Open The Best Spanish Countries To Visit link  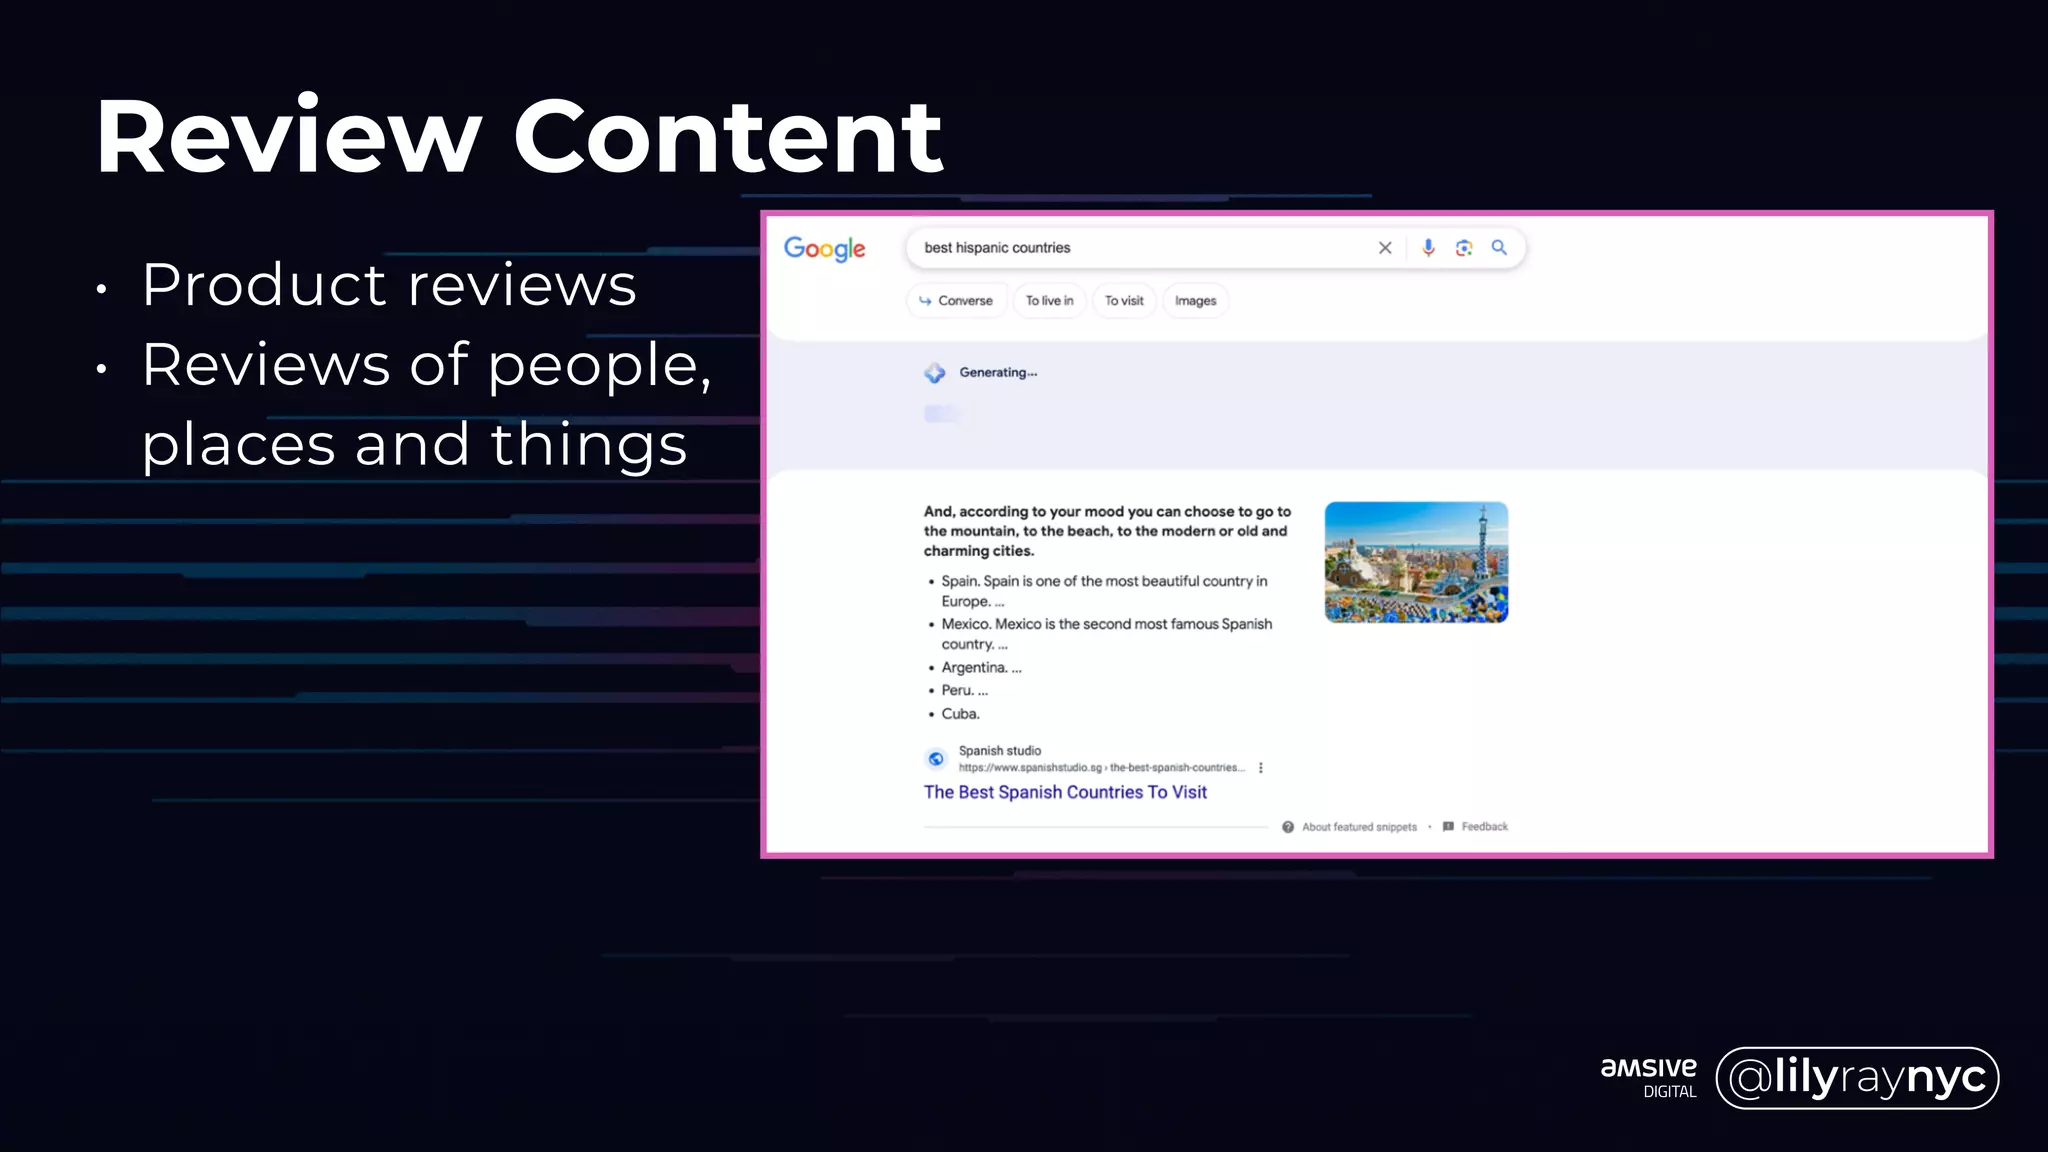1065,792
